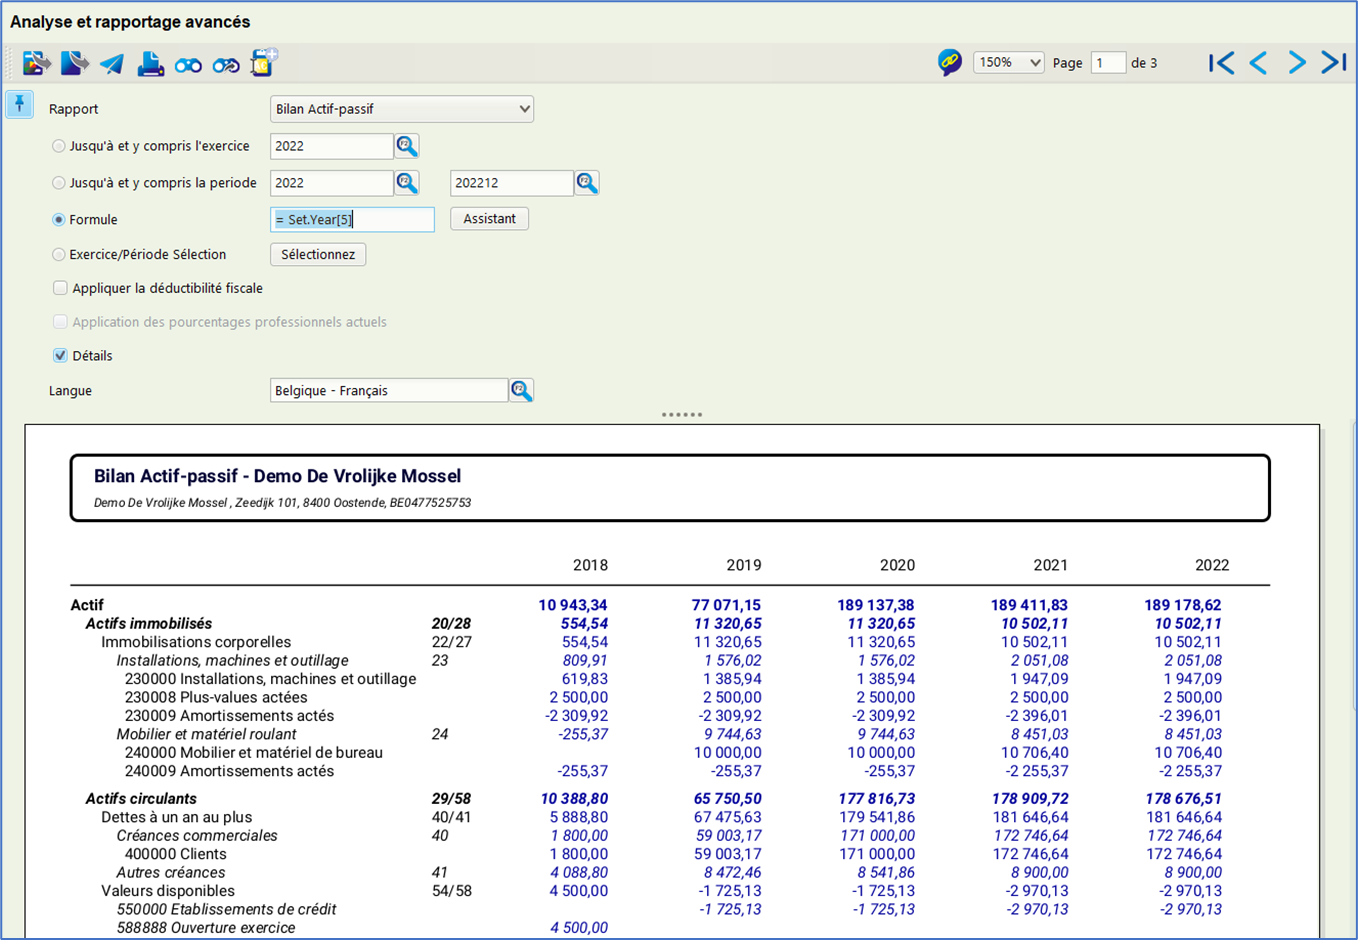Click column header 2019
Image resolution: width=1358 pixels, height=940 pixels.
(743, 566)
